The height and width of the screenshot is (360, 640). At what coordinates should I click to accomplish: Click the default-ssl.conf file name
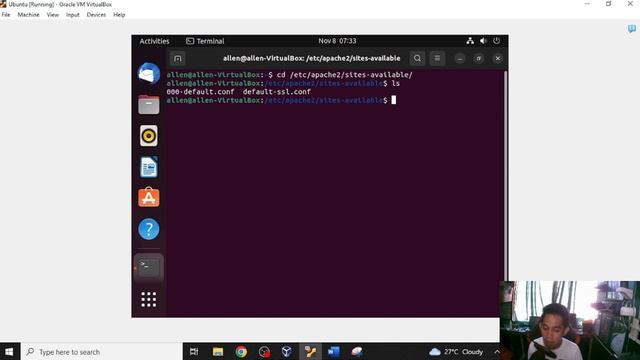click(277, 92)
